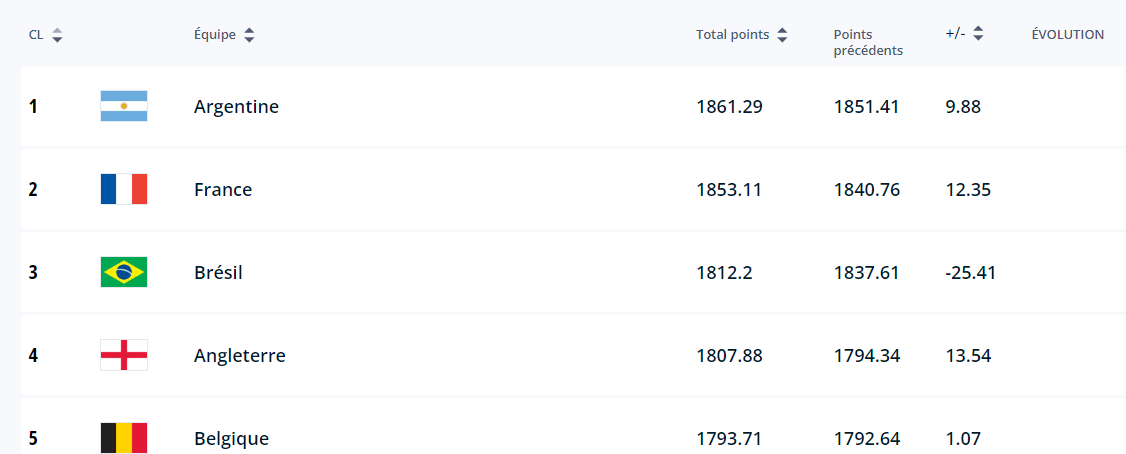Sort by Équipe column arrows
Image resolution: width=1126 pixels, height=454 pixels.
pos(248,35)
